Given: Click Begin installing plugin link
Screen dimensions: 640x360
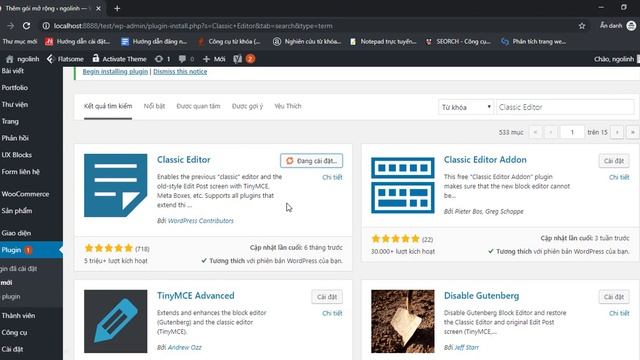Looking at the screenshot, I should tap(115, 71).
